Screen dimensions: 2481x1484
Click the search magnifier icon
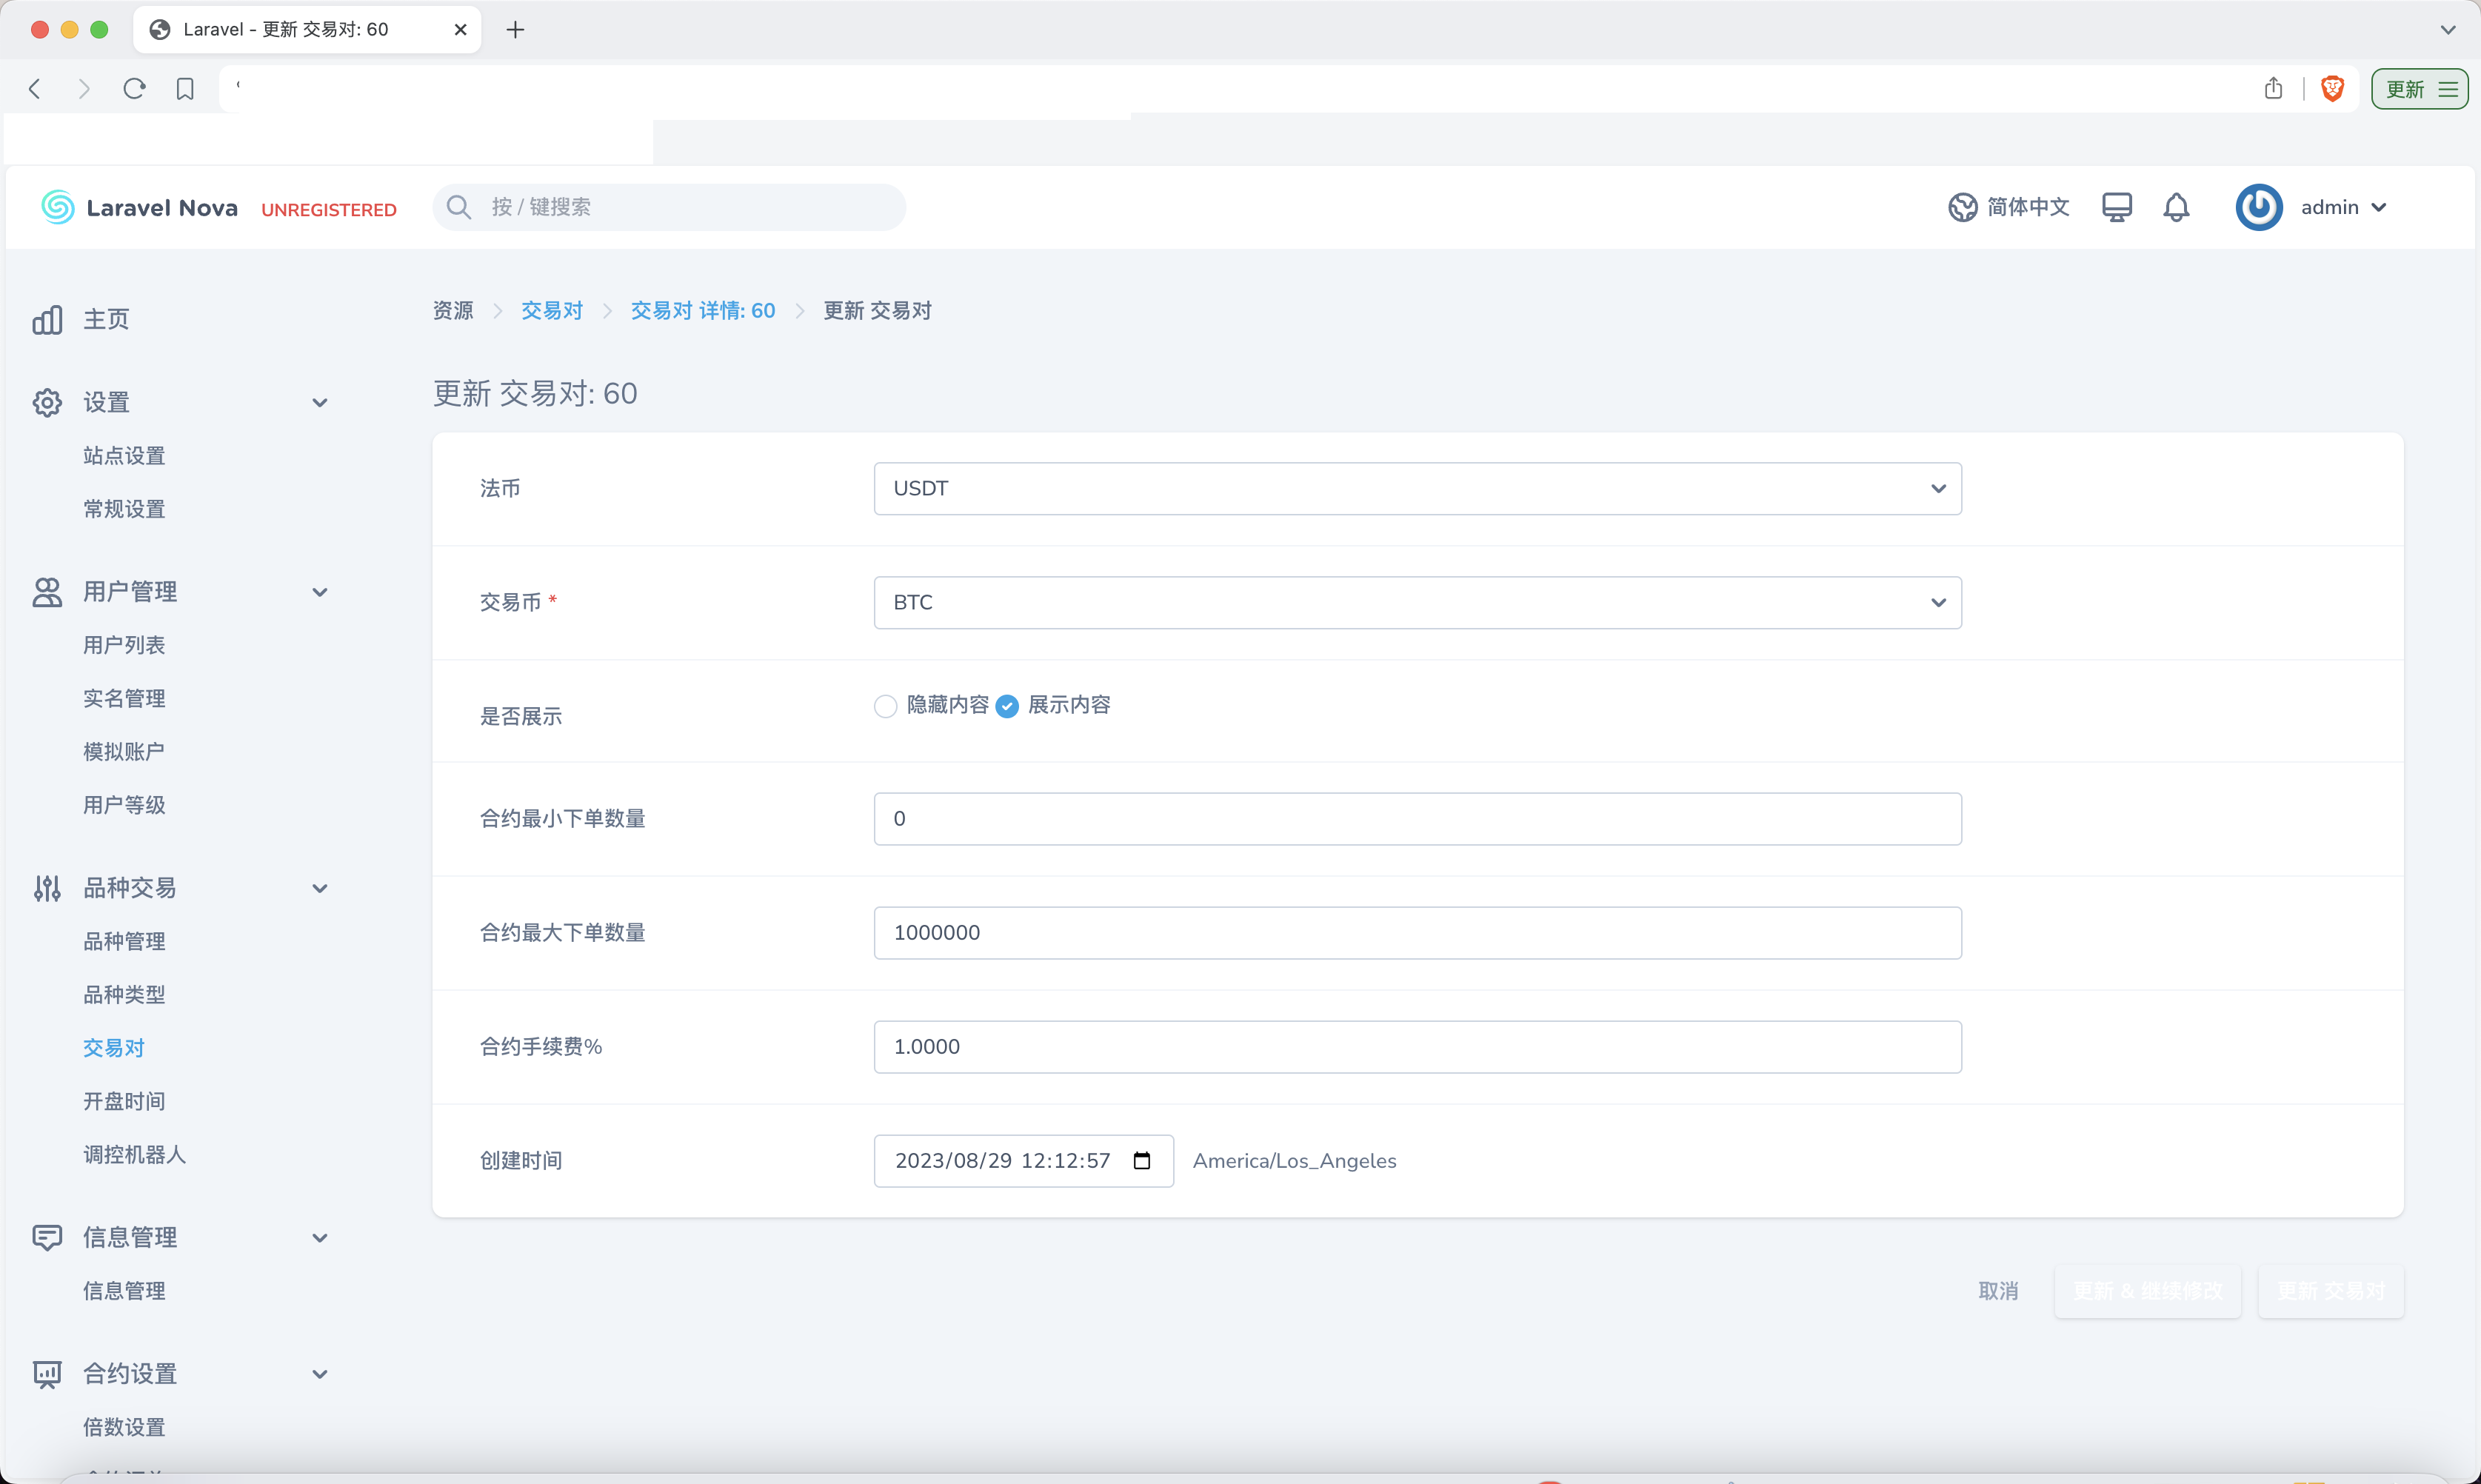[x=459, y=207]
